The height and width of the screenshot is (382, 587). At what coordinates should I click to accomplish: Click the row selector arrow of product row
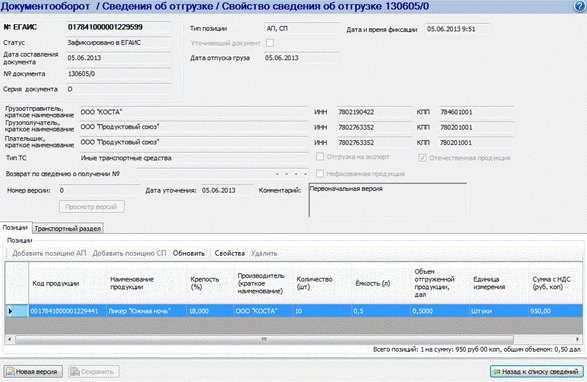(x=16, y=311)
